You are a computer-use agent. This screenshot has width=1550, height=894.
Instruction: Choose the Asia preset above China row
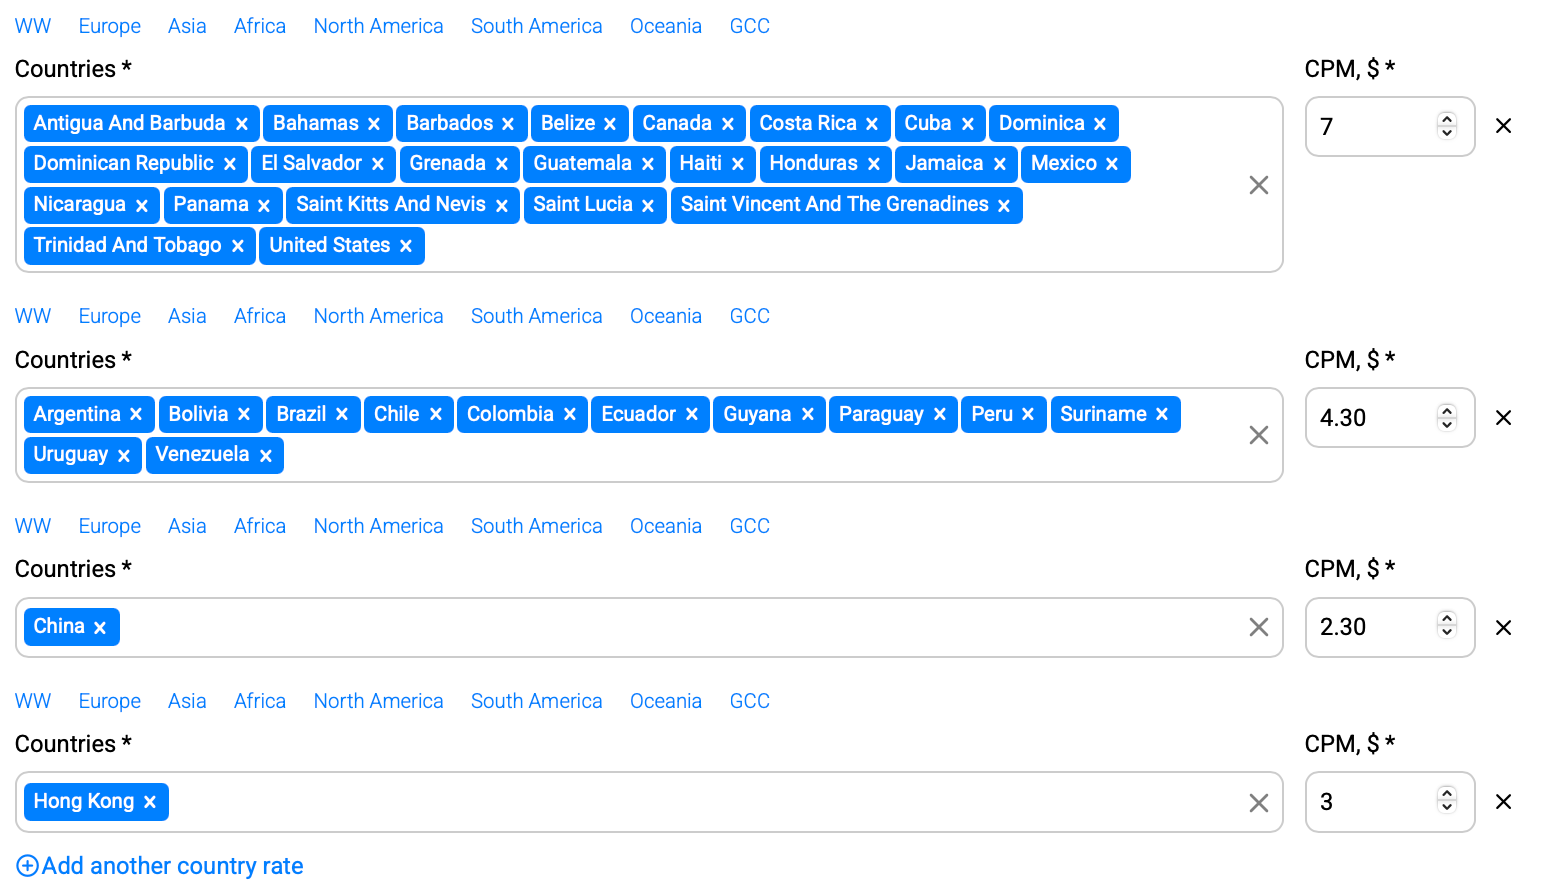(x=187, y=526)
